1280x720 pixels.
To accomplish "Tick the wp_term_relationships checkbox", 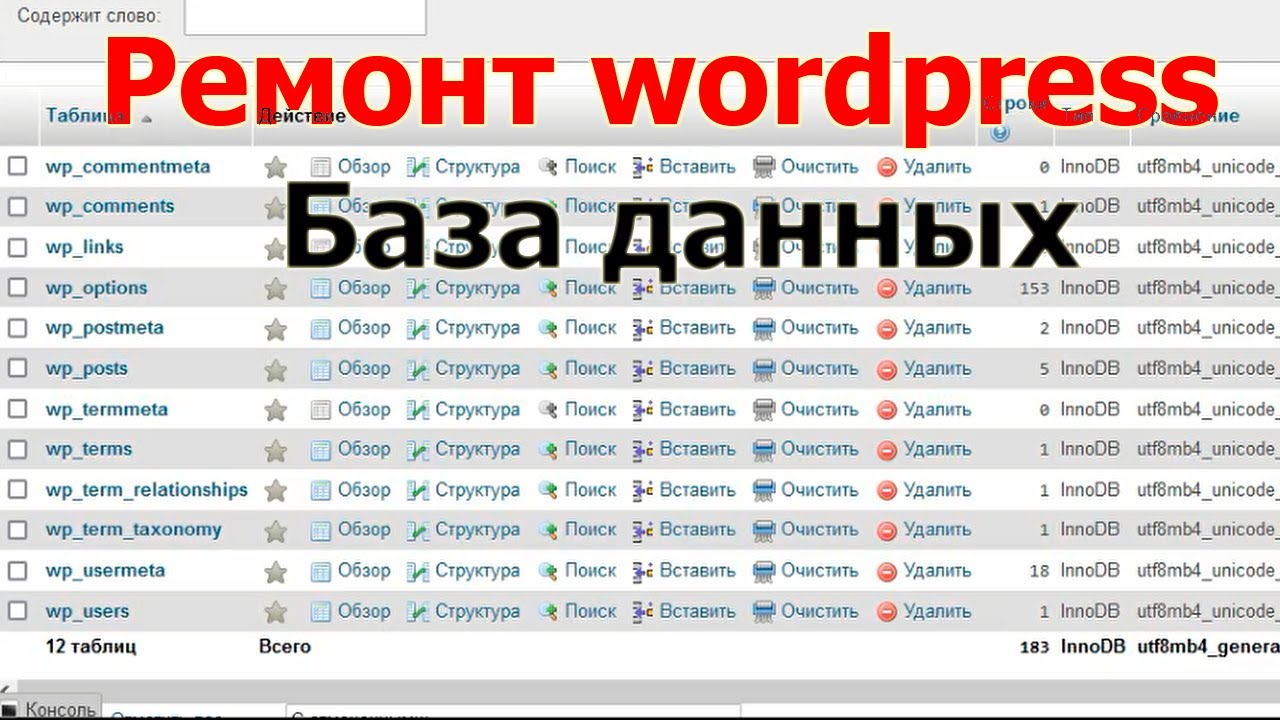I will point(17,489).
